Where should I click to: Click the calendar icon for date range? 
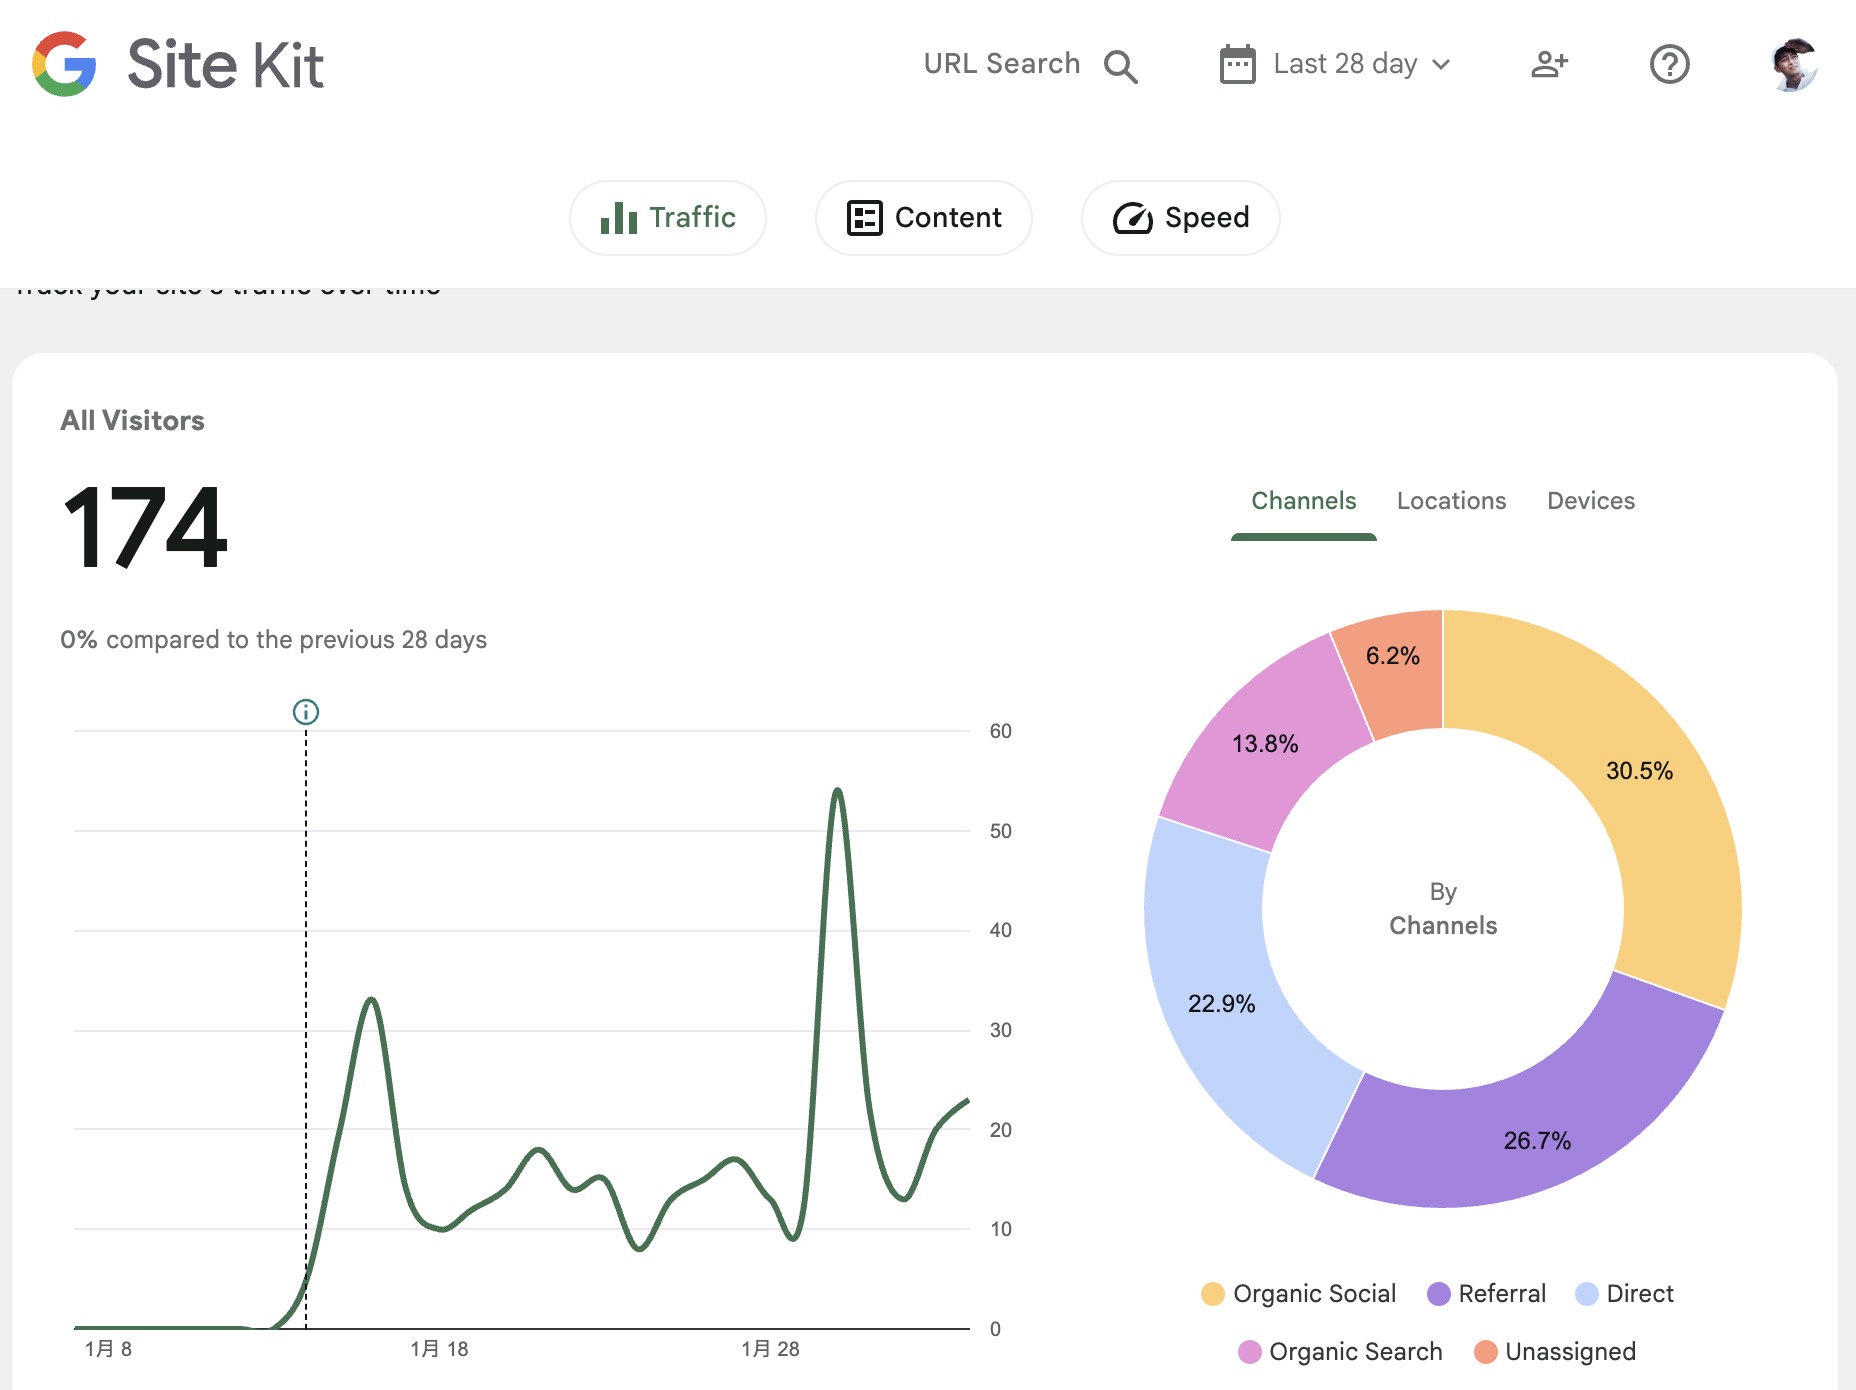(1237, 65)
